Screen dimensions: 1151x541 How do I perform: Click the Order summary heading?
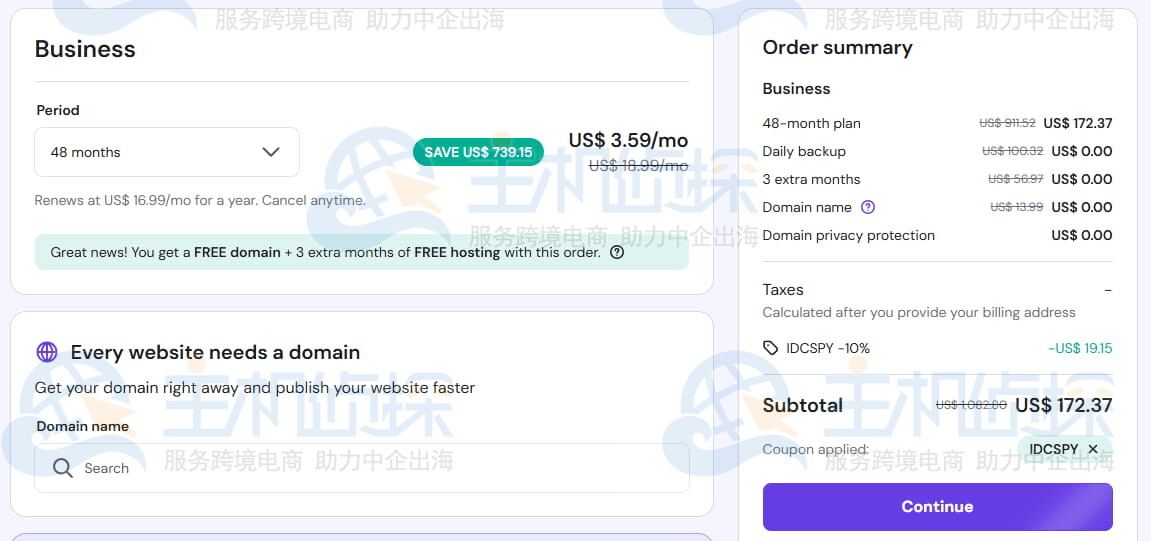click(837, 47)
